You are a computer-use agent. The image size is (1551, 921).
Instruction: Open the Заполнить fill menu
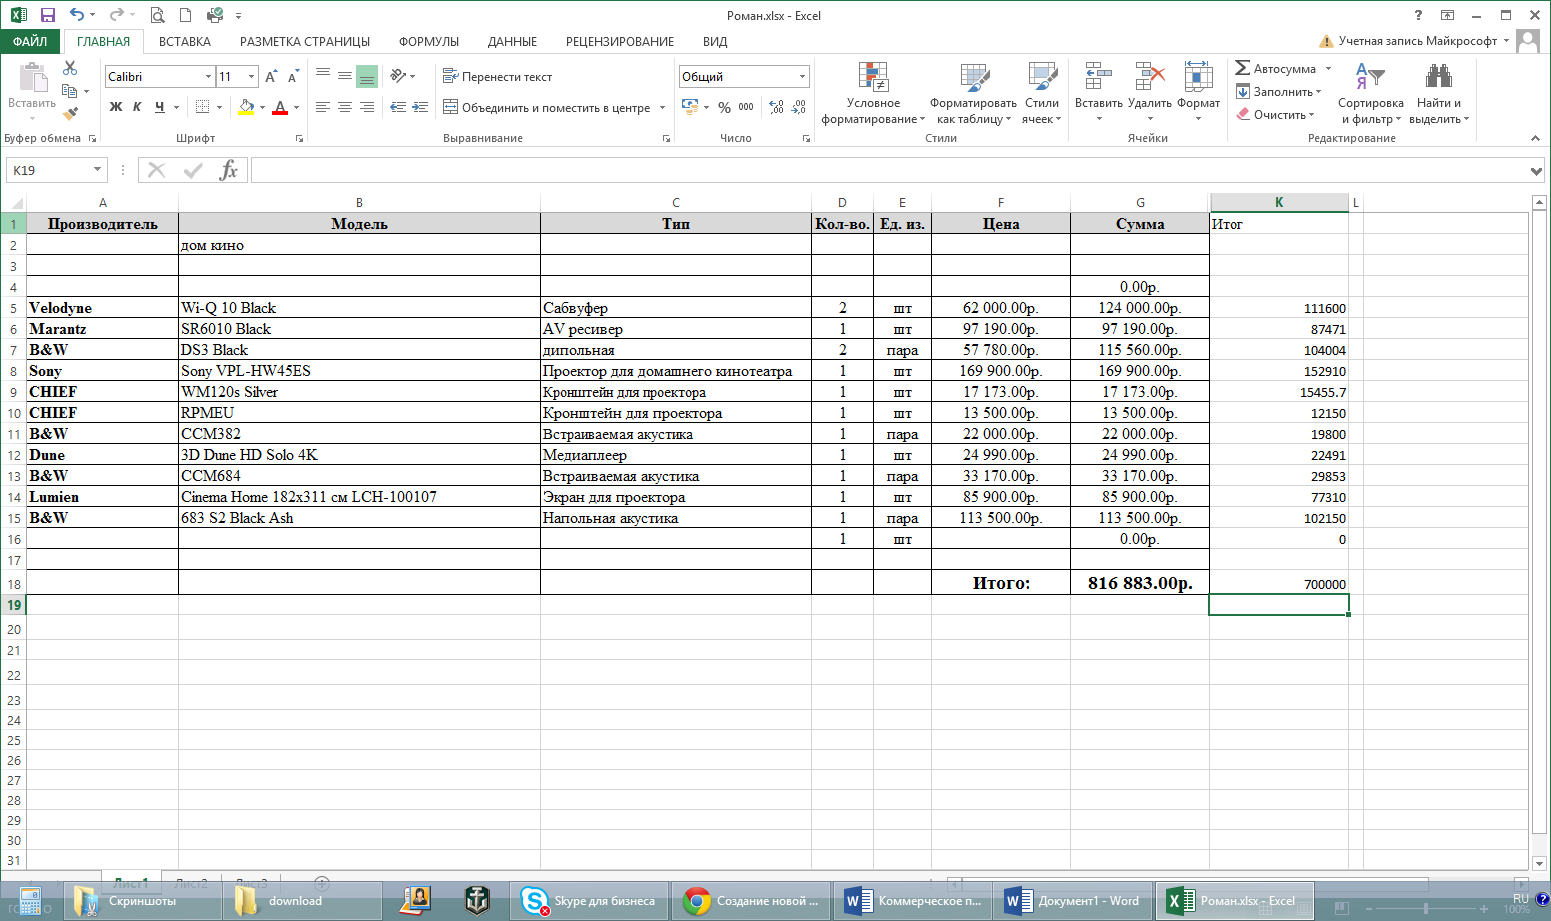click(1279, 91)
